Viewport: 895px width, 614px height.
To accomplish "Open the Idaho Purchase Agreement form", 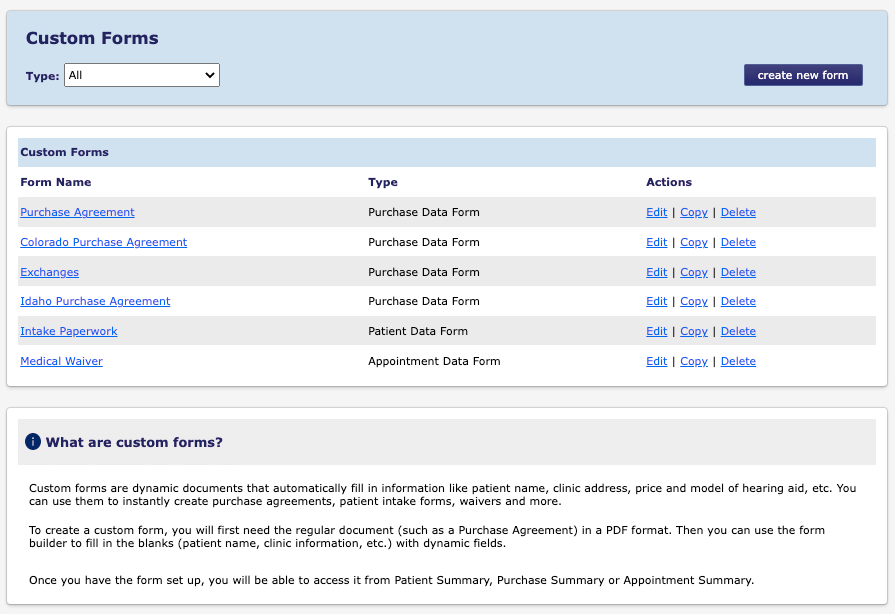I will click(x=95, y=301).
